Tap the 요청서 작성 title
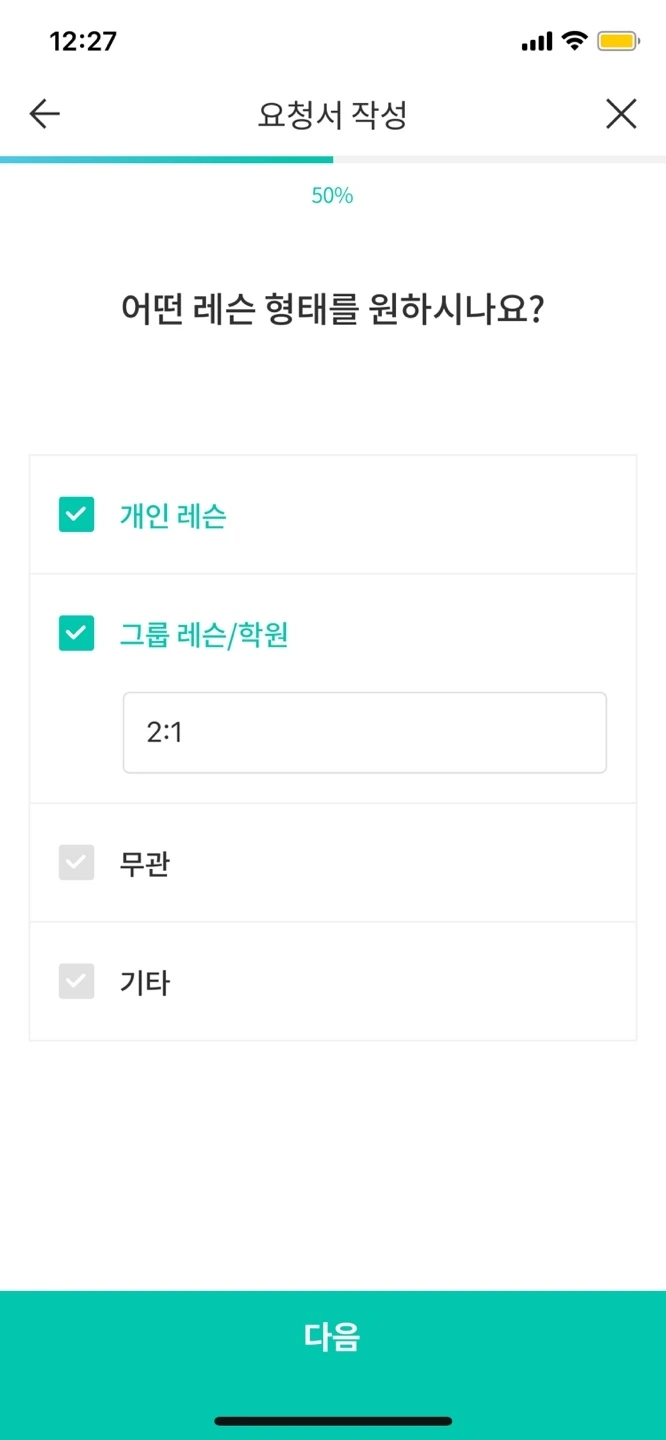Screen dimensions: 666x1440 point(333,113)
